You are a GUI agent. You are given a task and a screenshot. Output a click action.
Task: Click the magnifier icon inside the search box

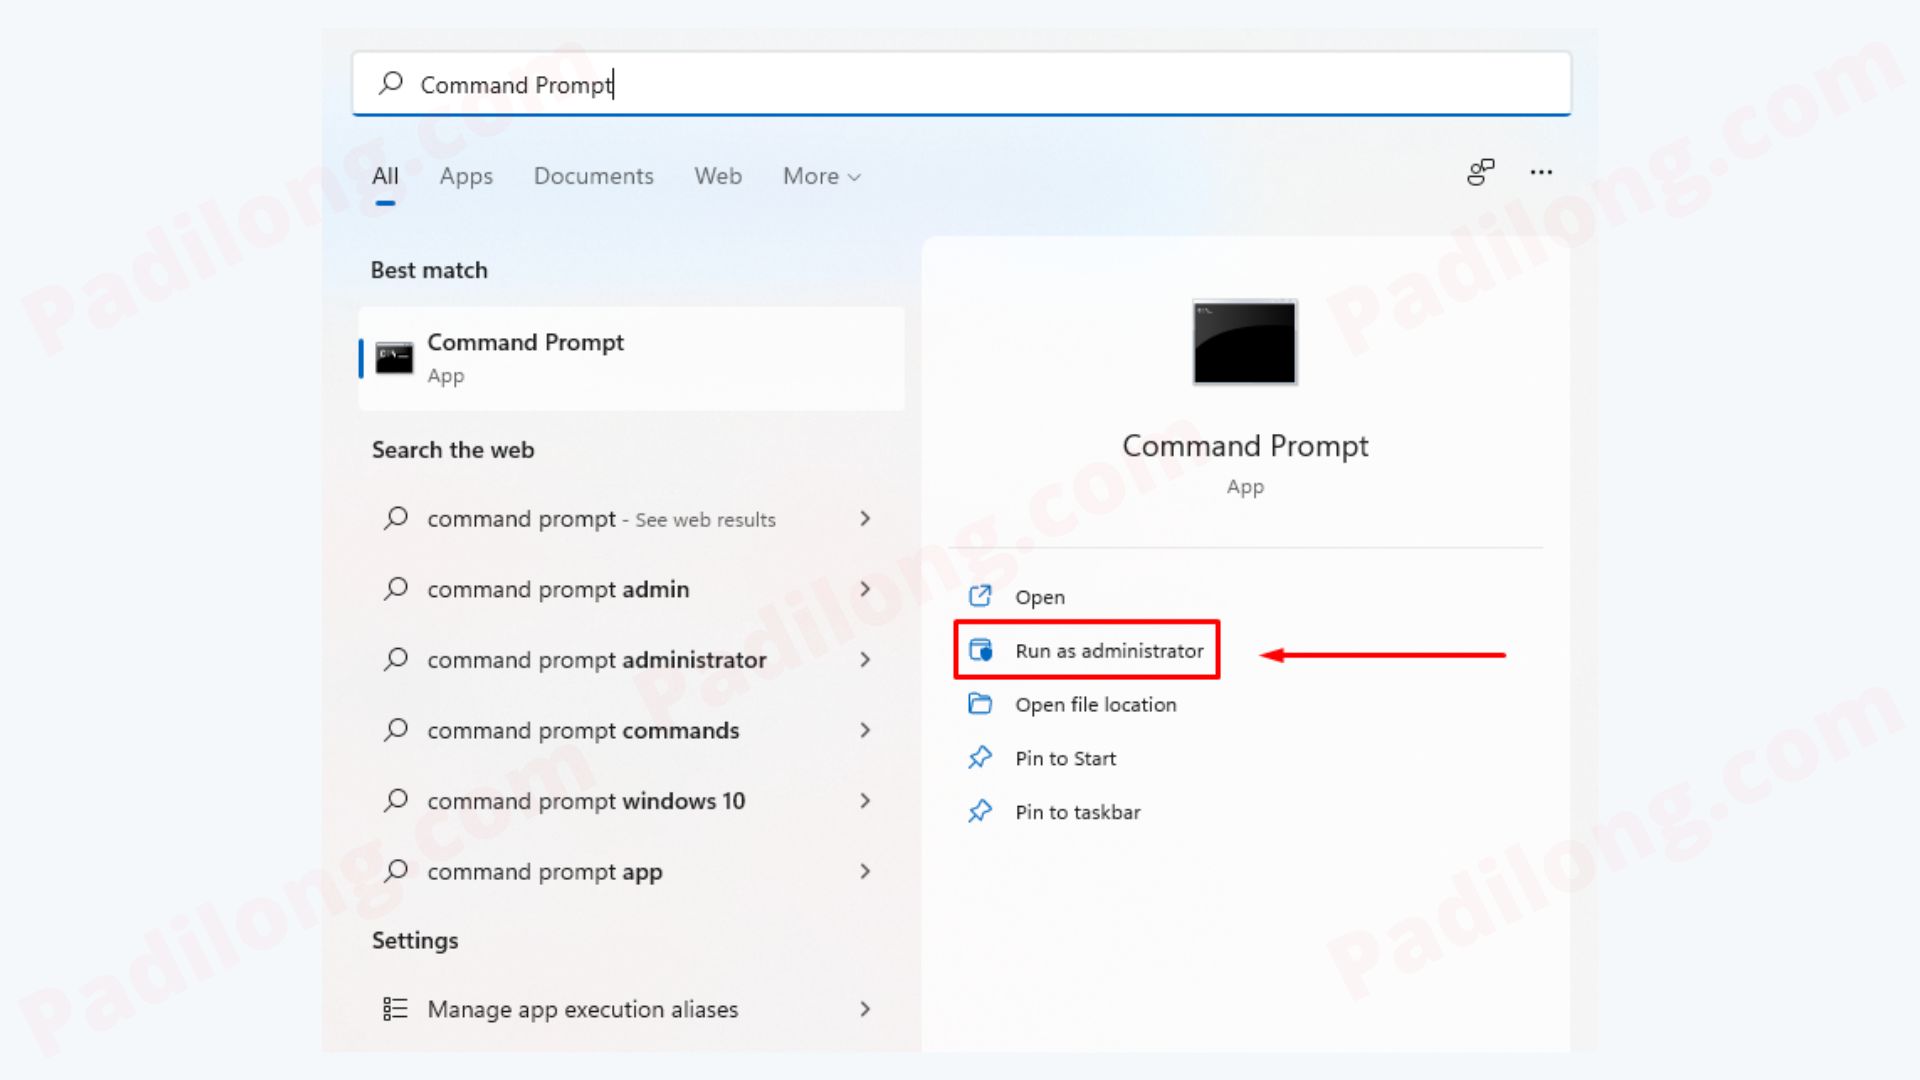(x=390, y=84)
